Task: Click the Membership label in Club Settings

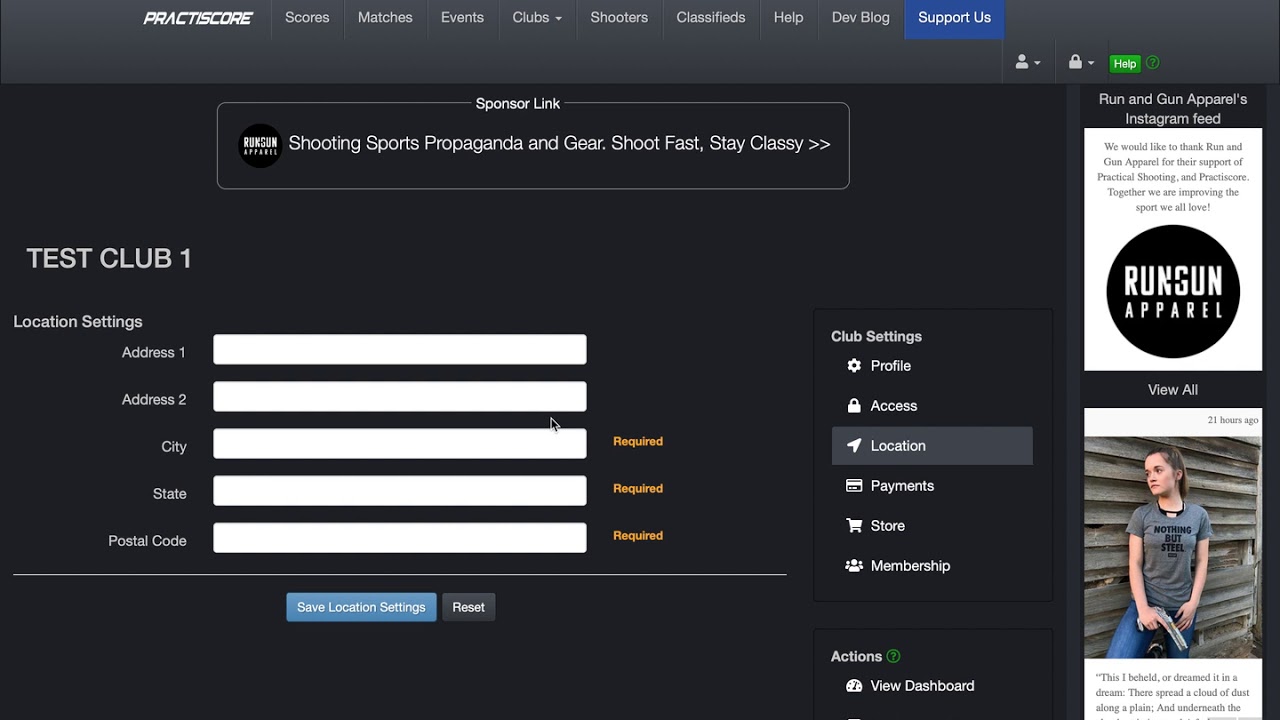Action: click(x=911, y=566)
